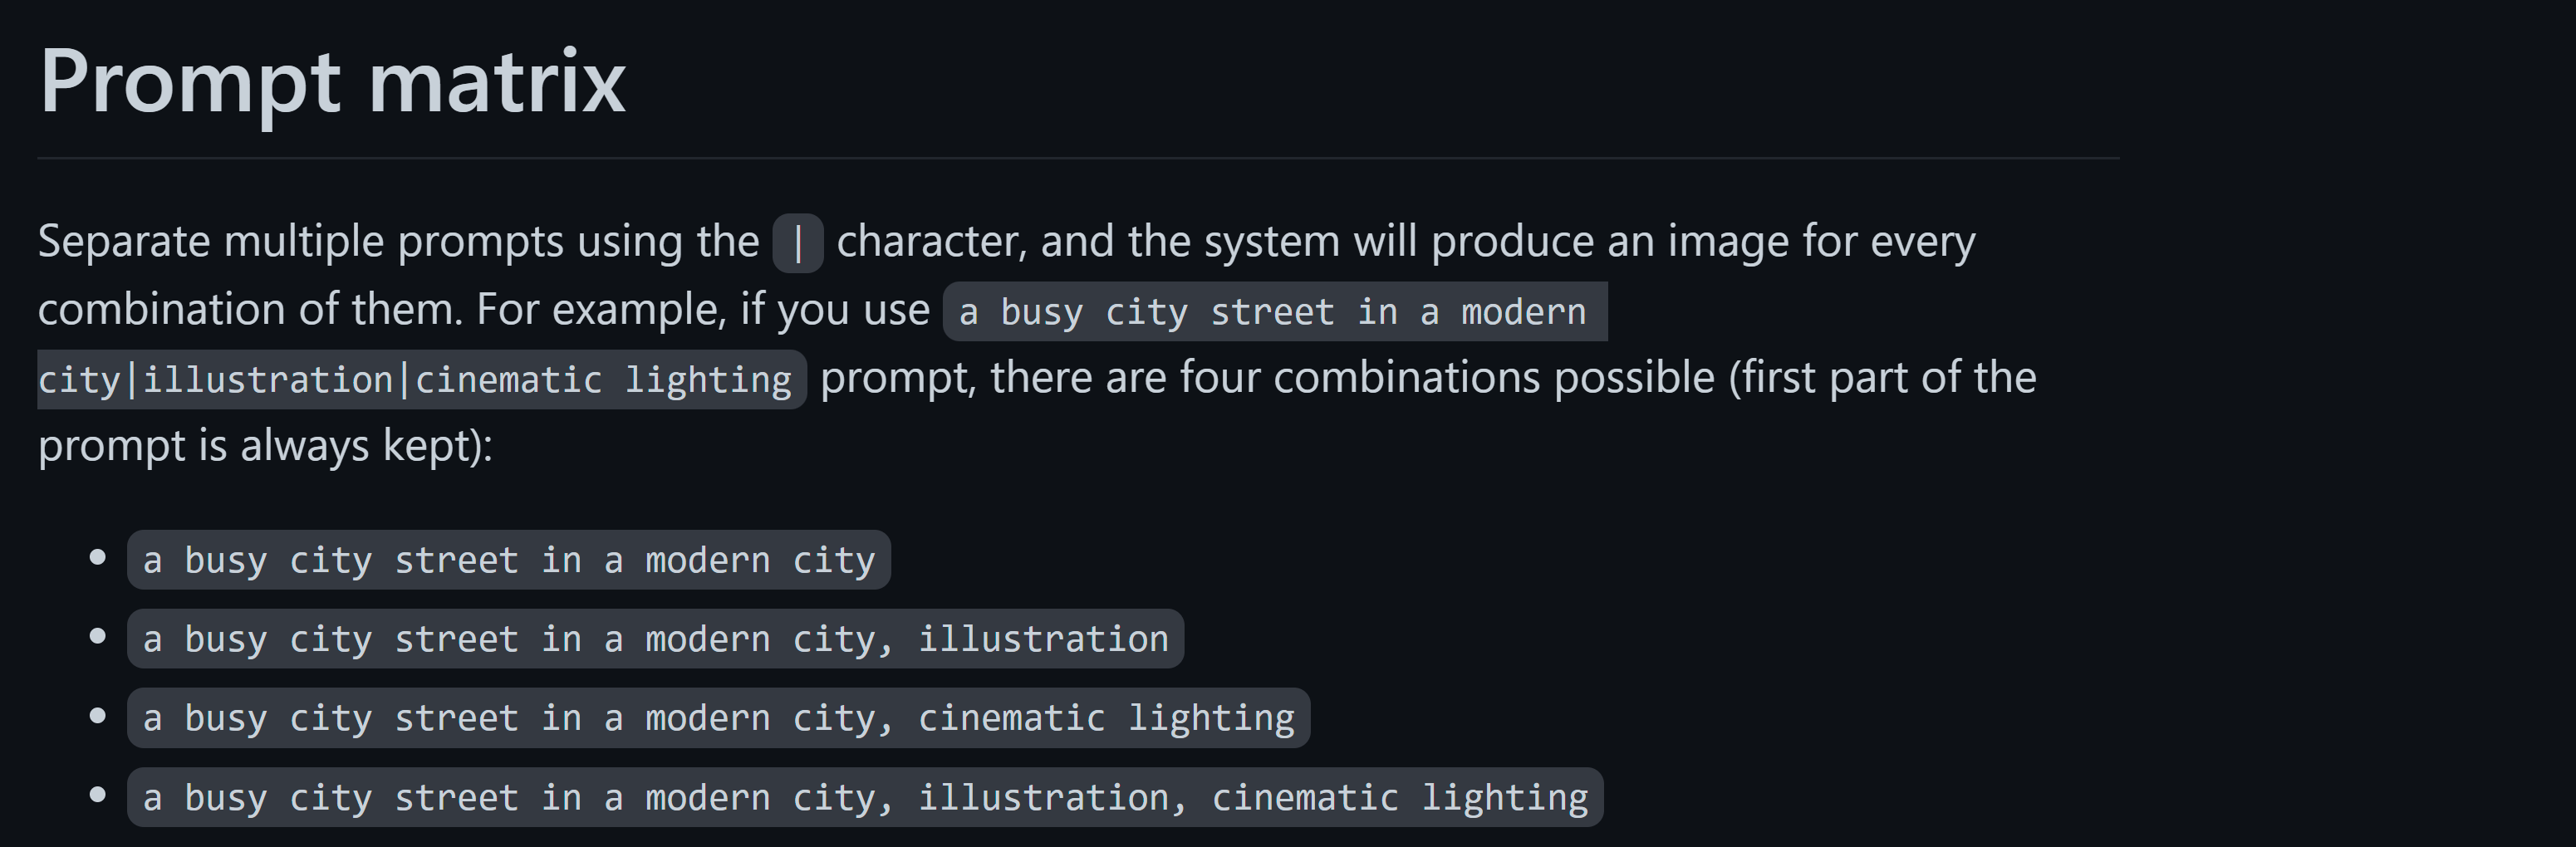Click the second bullet's code ending "city, illustration"
The height and width of the screenshot is (847, 2576).
(655, 639)
